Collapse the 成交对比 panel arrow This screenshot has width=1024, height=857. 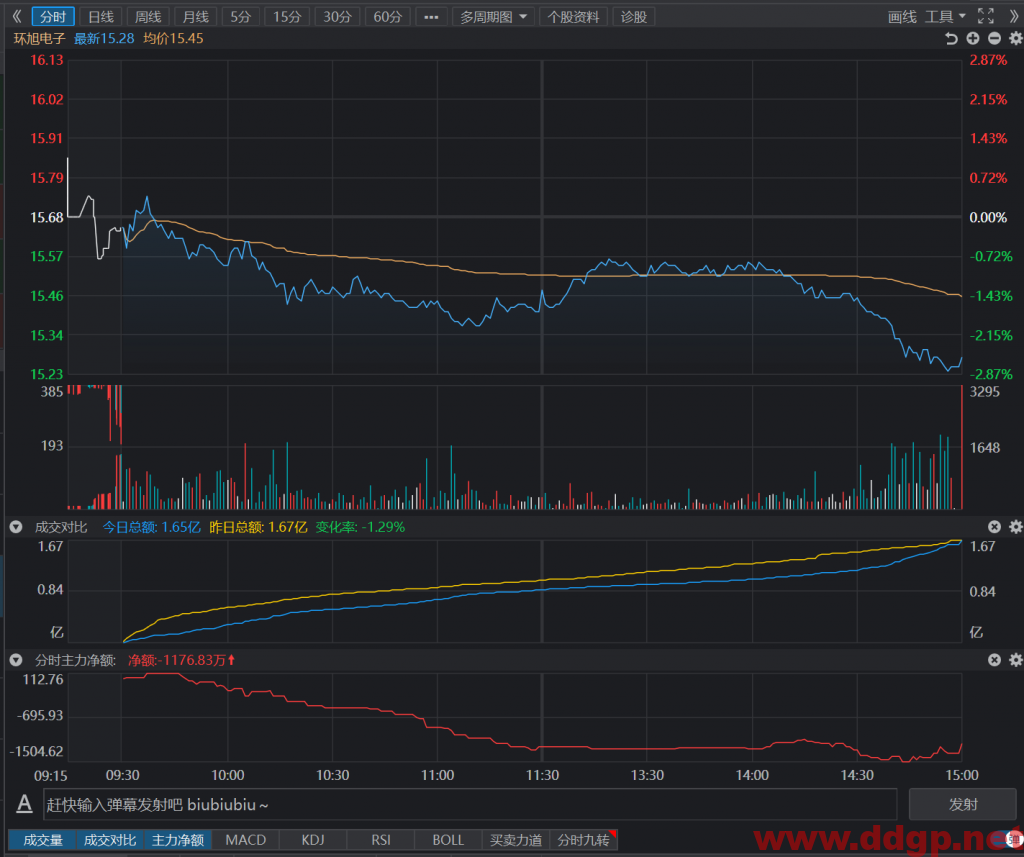(16, 526)
